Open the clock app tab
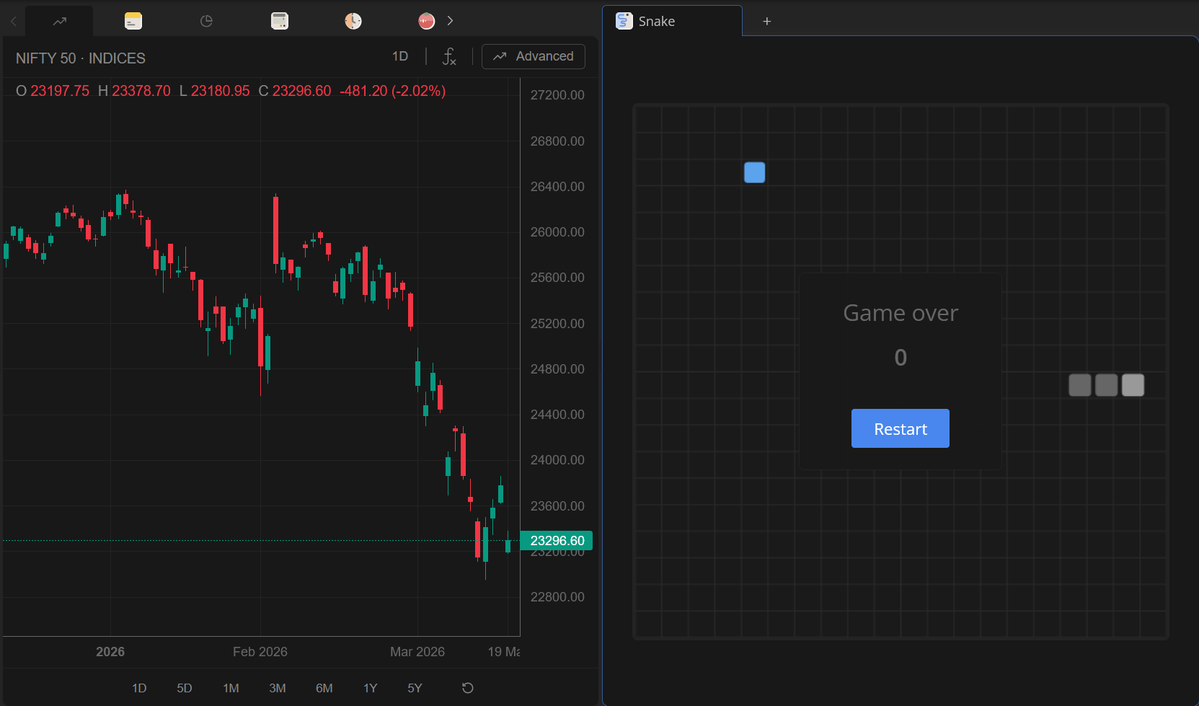Screen dimensions: 1199x706 pos(353,21)
